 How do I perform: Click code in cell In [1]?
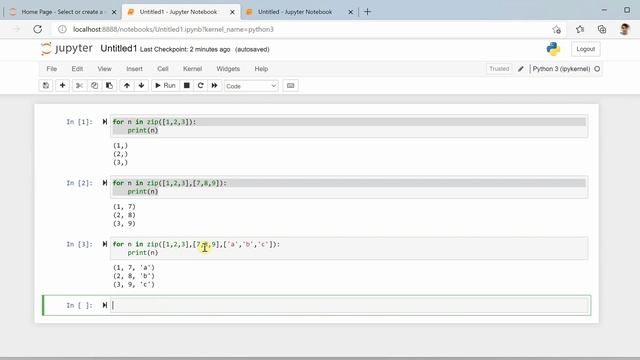click(x=349, y=126)
